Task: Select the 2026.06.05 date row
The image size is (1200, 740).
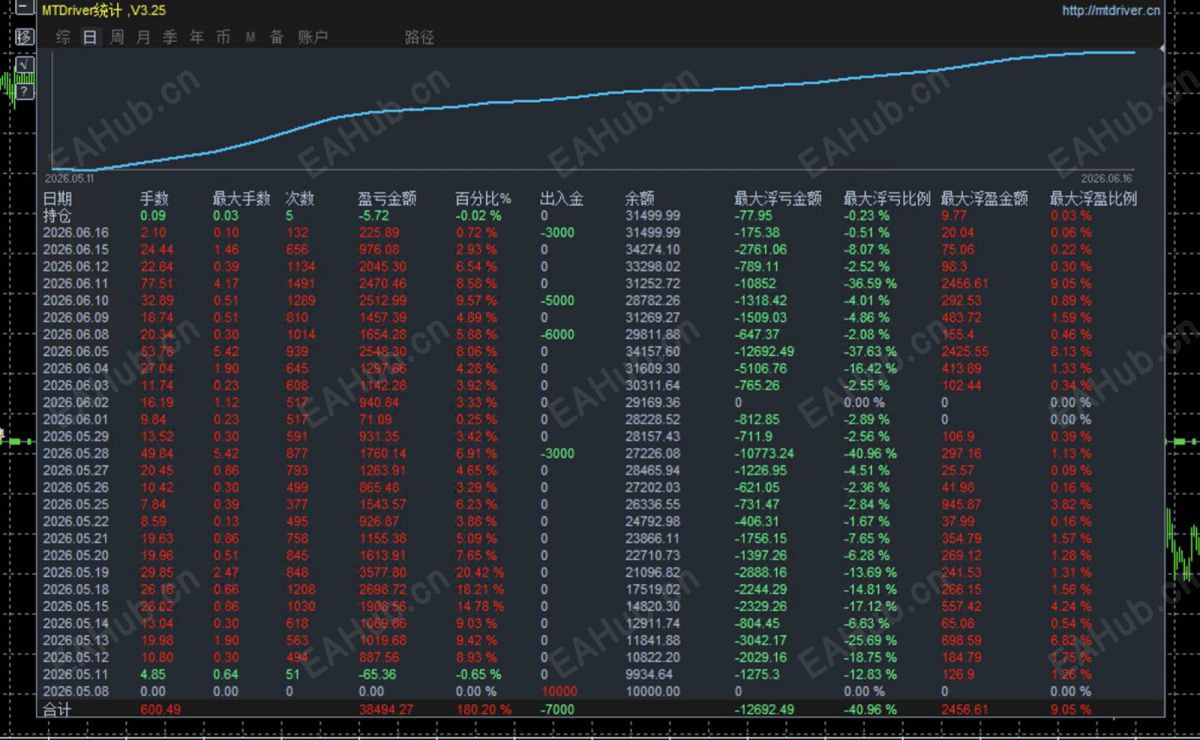Action: click(75, 351)
